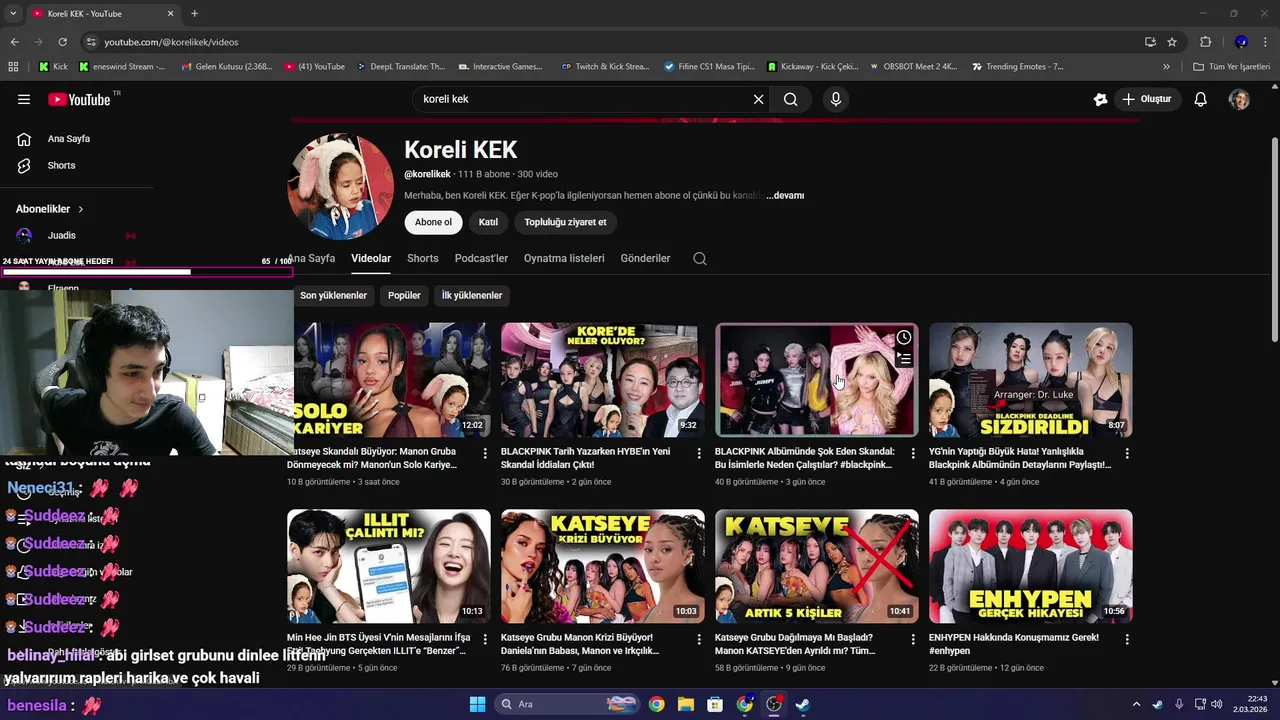This screenshot has height=720, width=1280.
Task: Open options menu for Katseye Dağılmaya video
Action: [x=913, y=639]
